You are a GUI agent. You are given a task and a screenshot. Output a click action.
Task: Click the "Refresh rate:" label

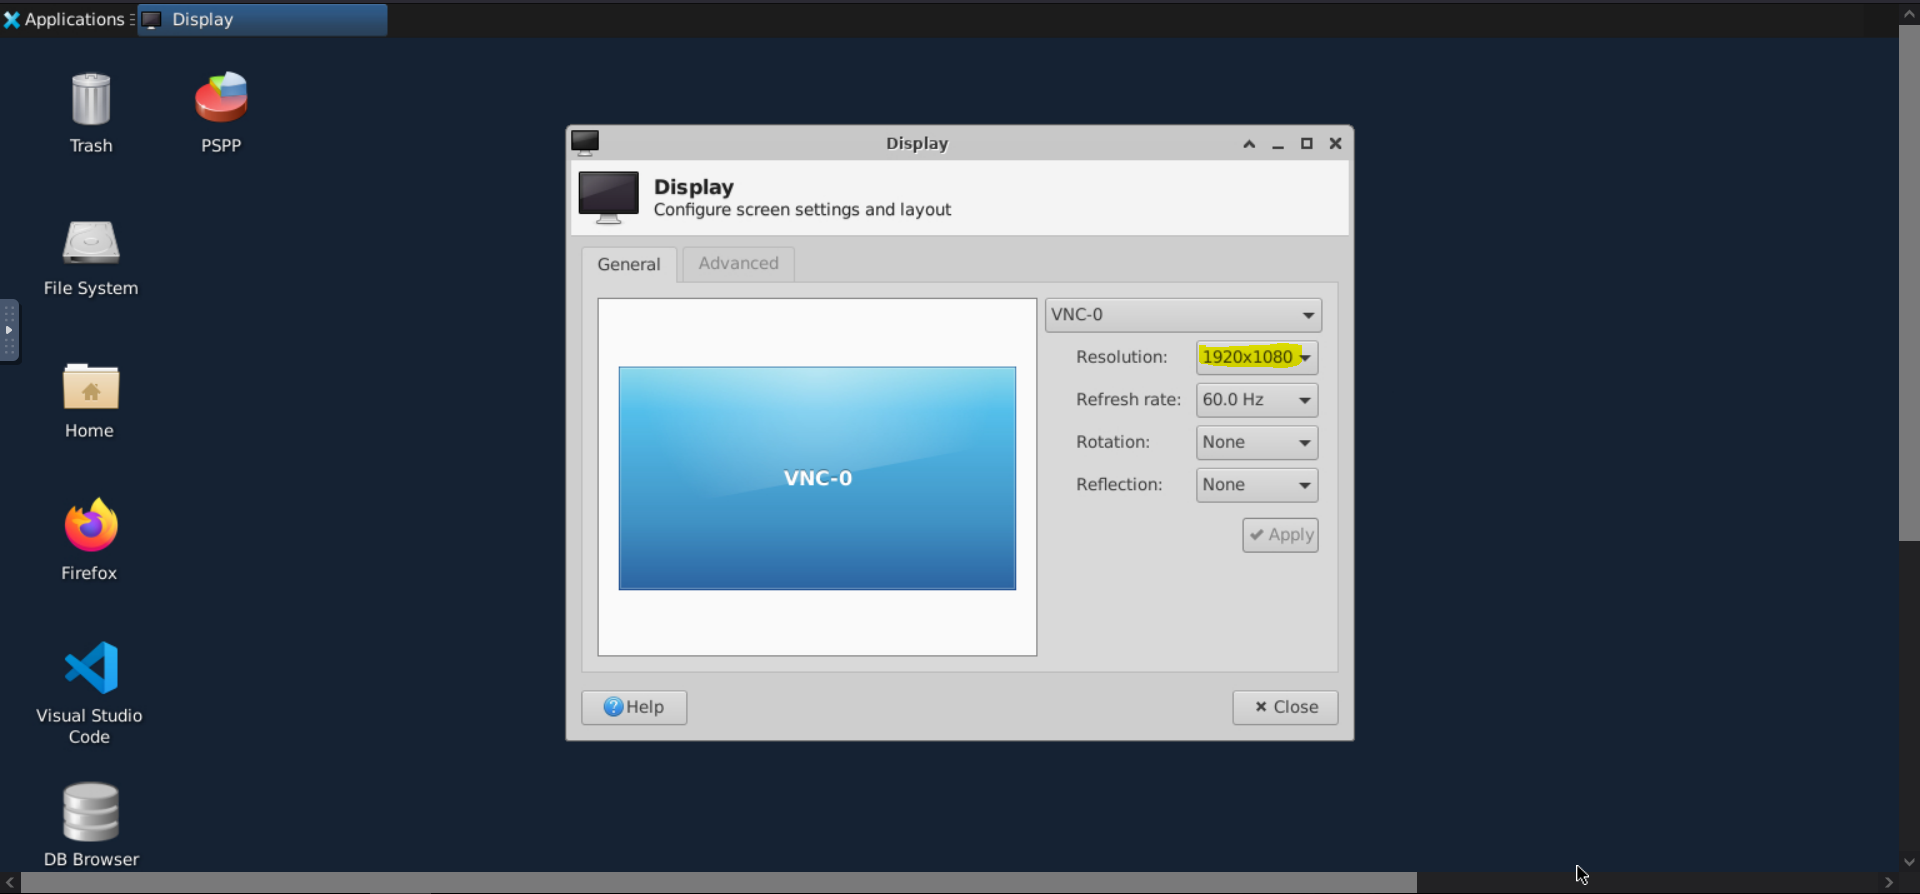[1128, 400]
